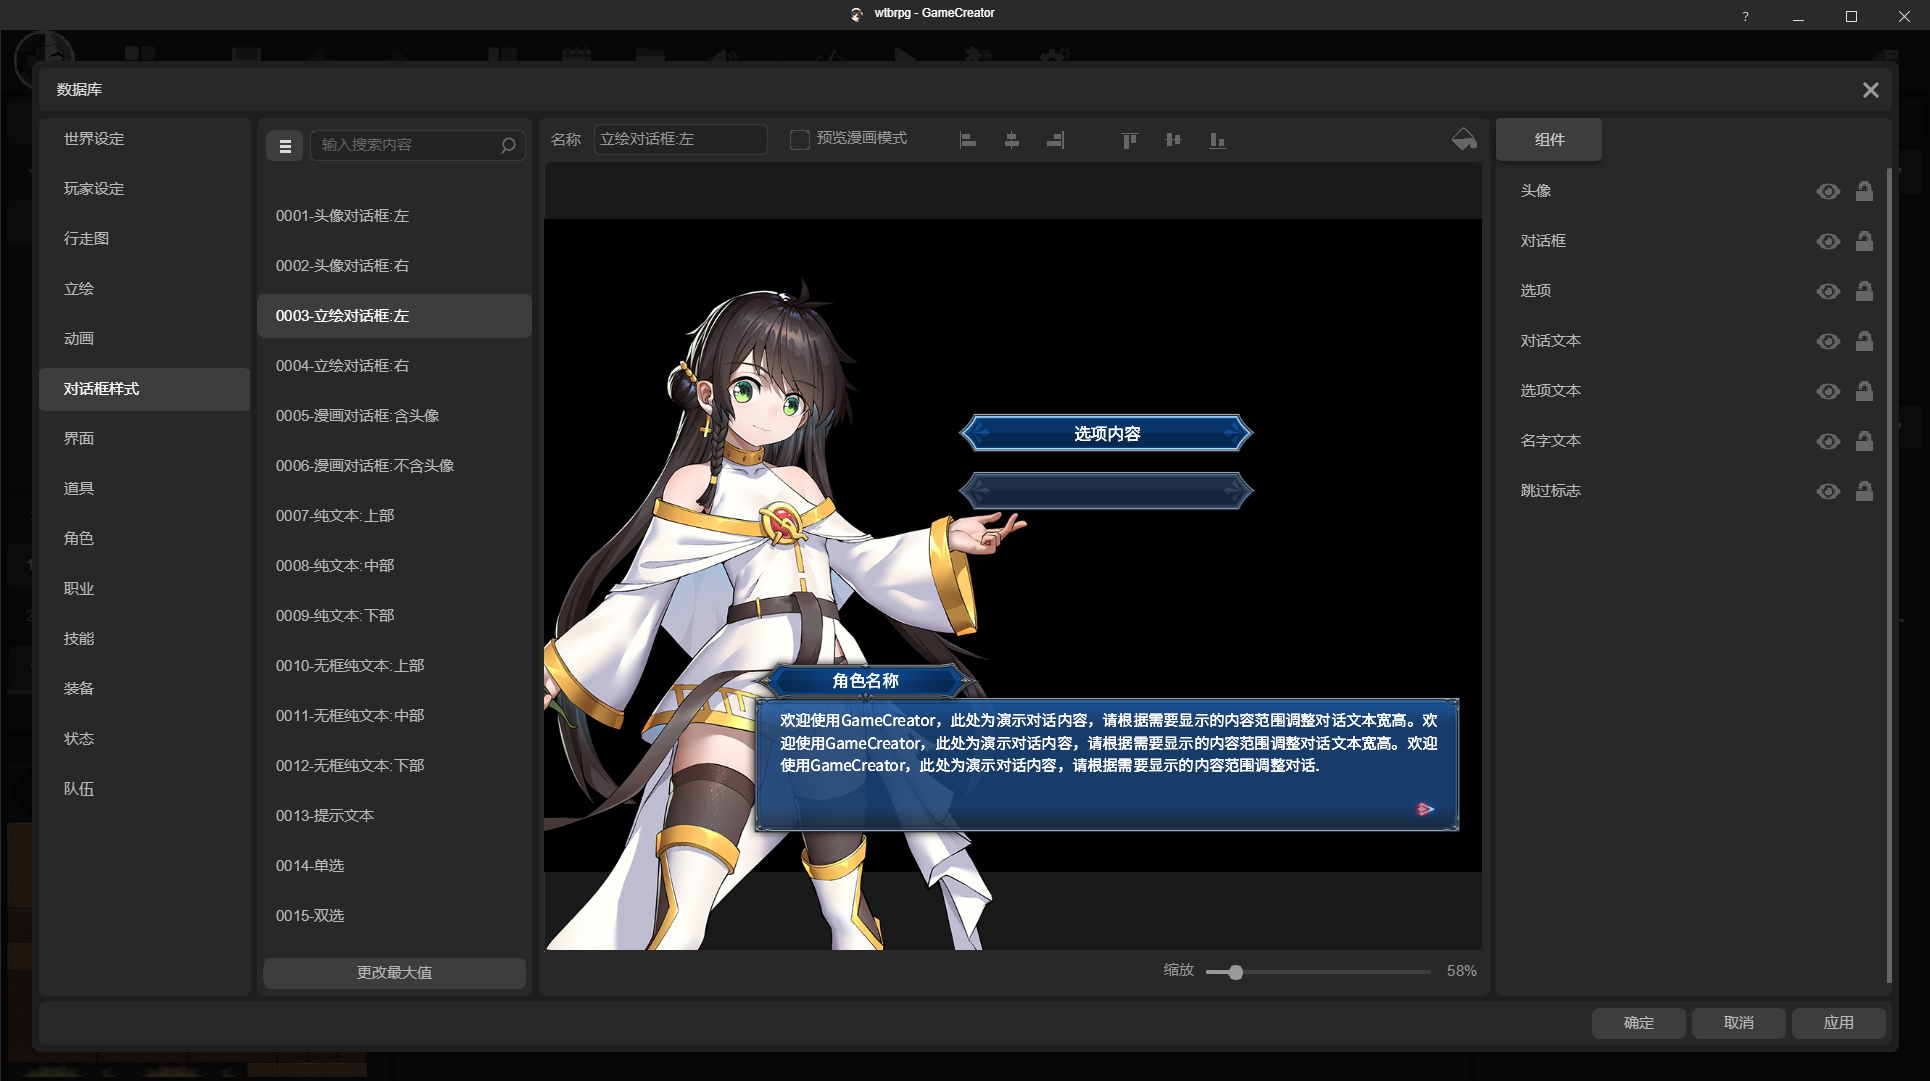Click the 名称 input field
Screen dimensions: 1930x1081
pyautogui.click(x=680, y=140)
